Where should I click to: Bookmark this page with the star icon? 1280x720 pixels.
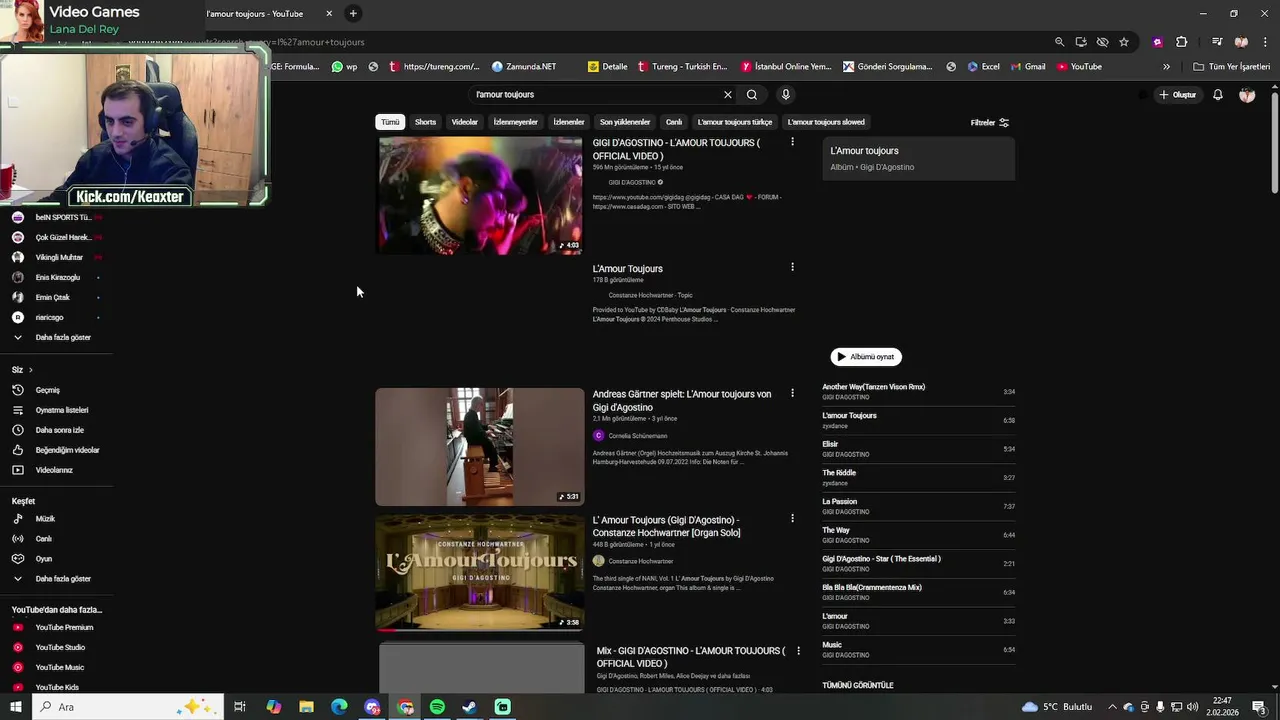point(1124,42)
